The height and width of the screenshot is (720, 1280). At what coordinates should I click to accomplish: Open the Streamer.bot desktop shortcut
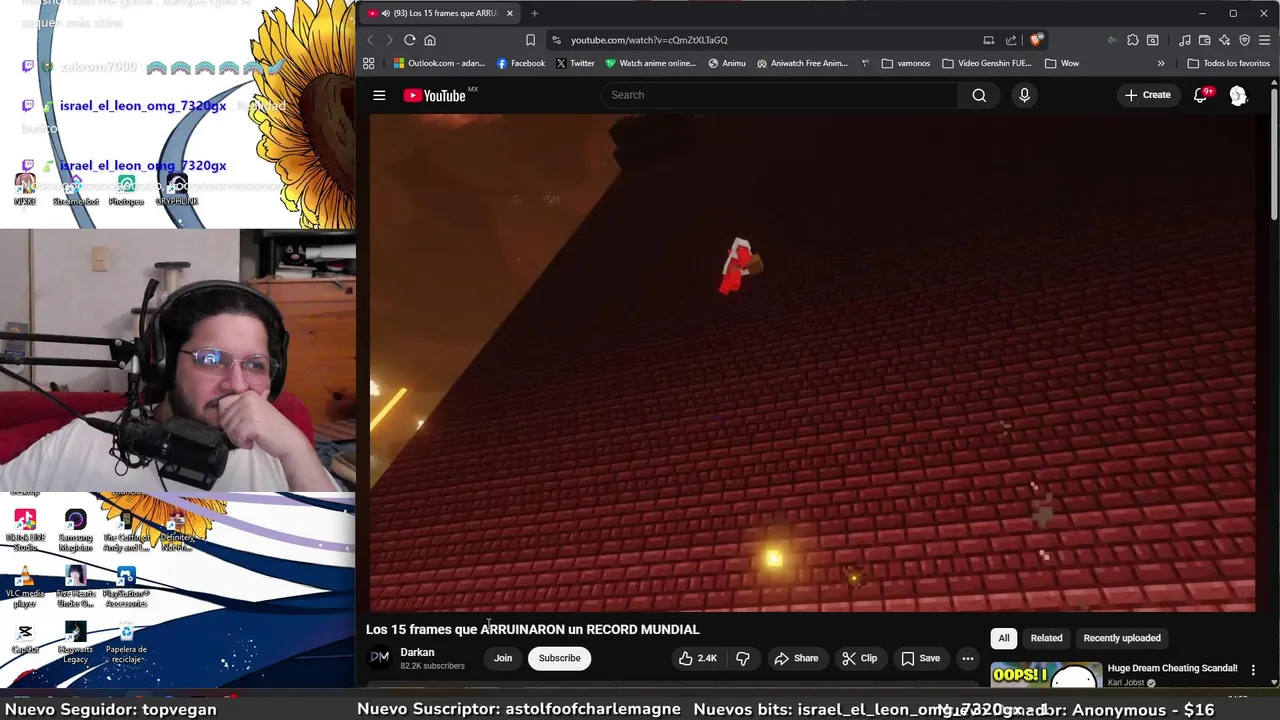[76, 190]
